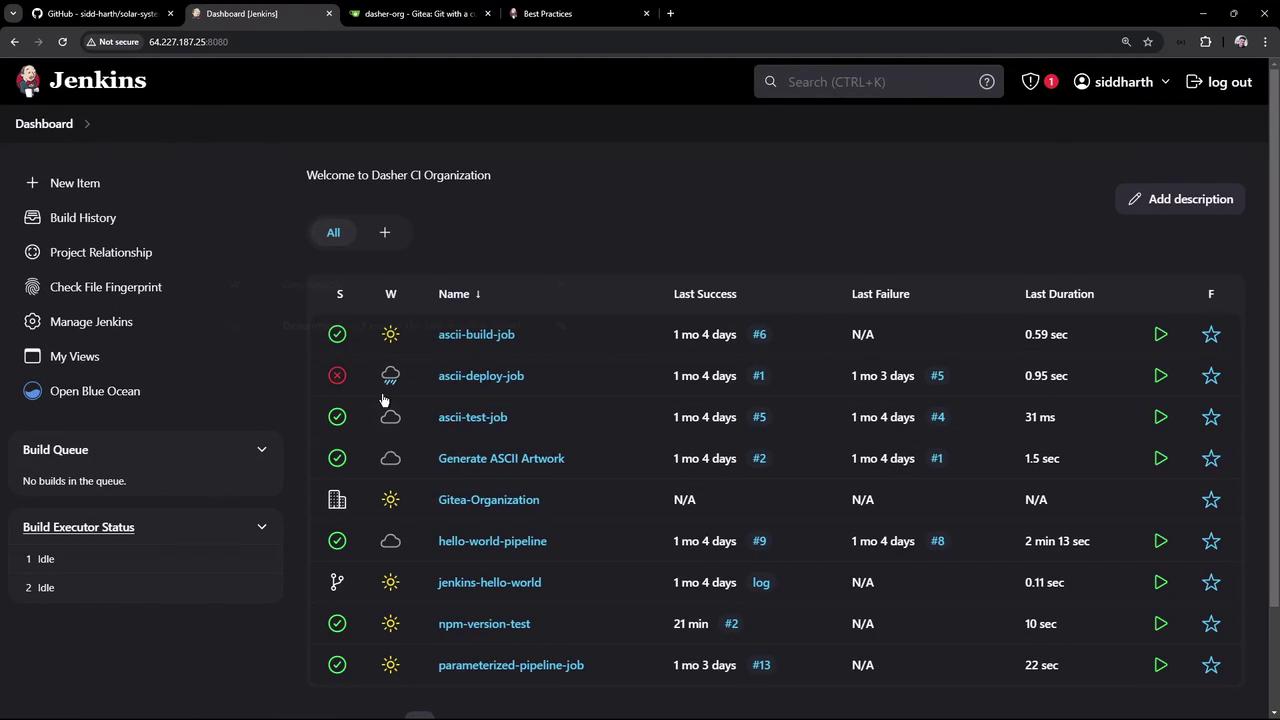This screenshot has height=720, width=1280.
Task: Click the search help question mark icon
Action: click(x=986, y=82)
